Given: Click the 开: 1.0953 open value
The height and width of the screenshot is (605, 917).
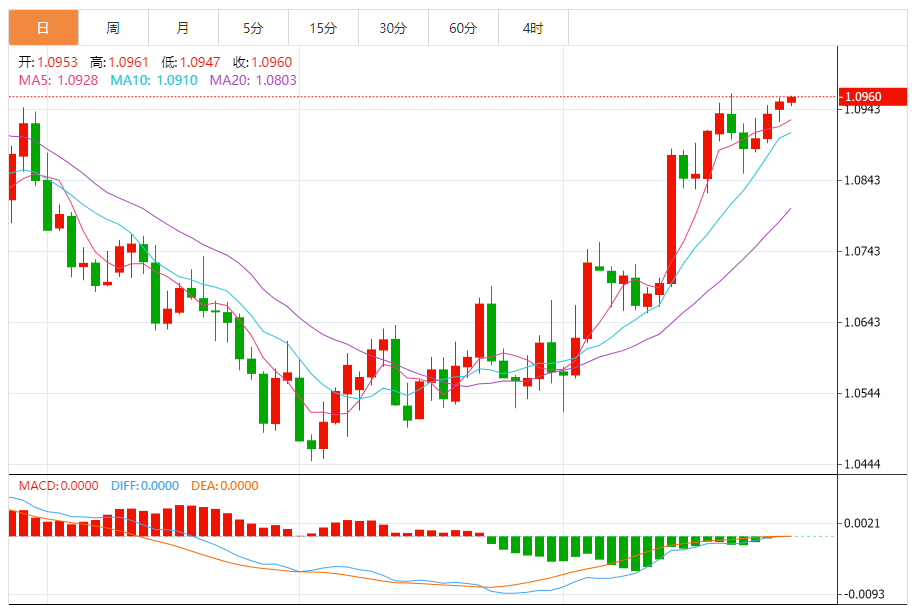Looking at the screenshot, I should click(x=48, y=62).
